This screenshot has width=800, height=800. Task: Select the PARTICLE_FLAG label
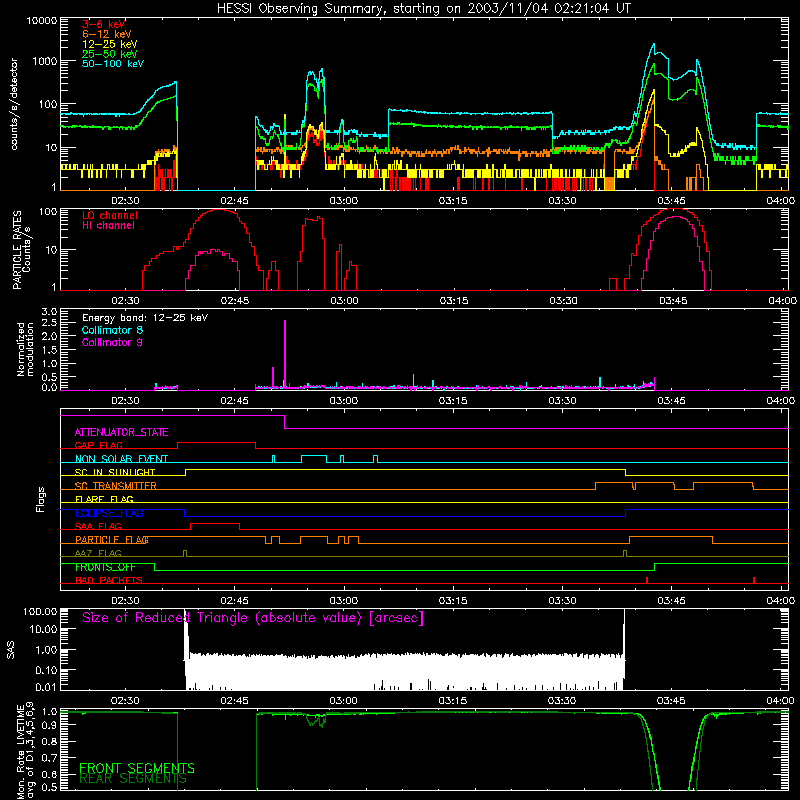[x=112, y=540]
